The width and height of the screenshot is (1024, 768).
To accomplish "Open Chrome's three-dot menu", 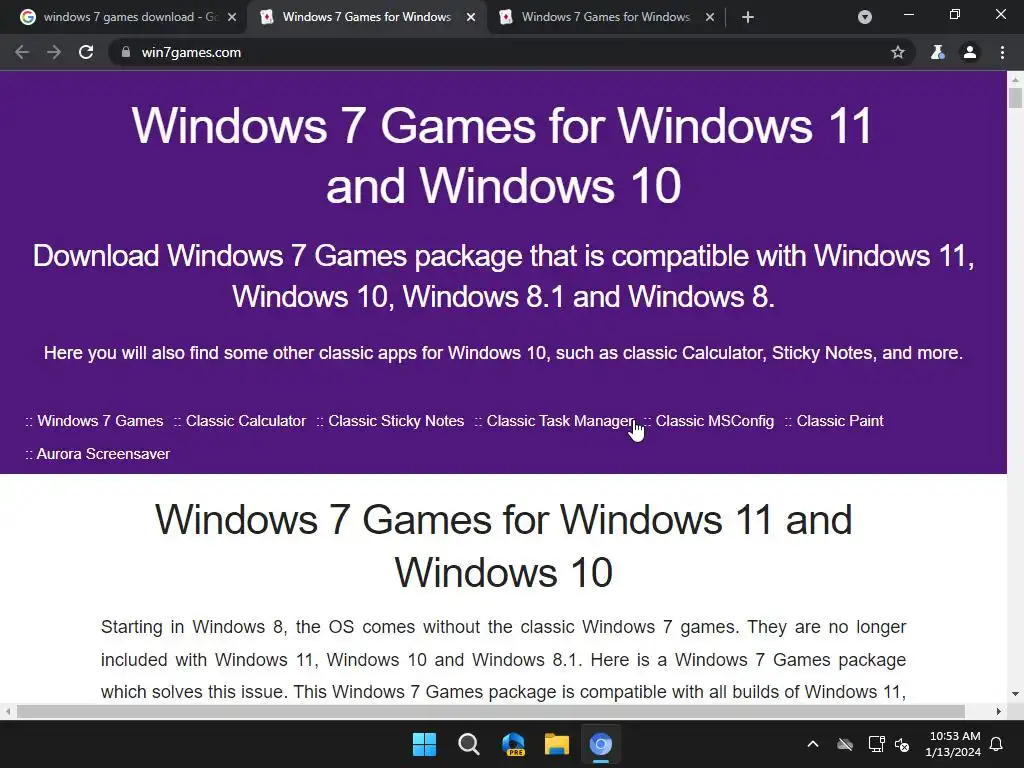I will [x=1002, y=52].
